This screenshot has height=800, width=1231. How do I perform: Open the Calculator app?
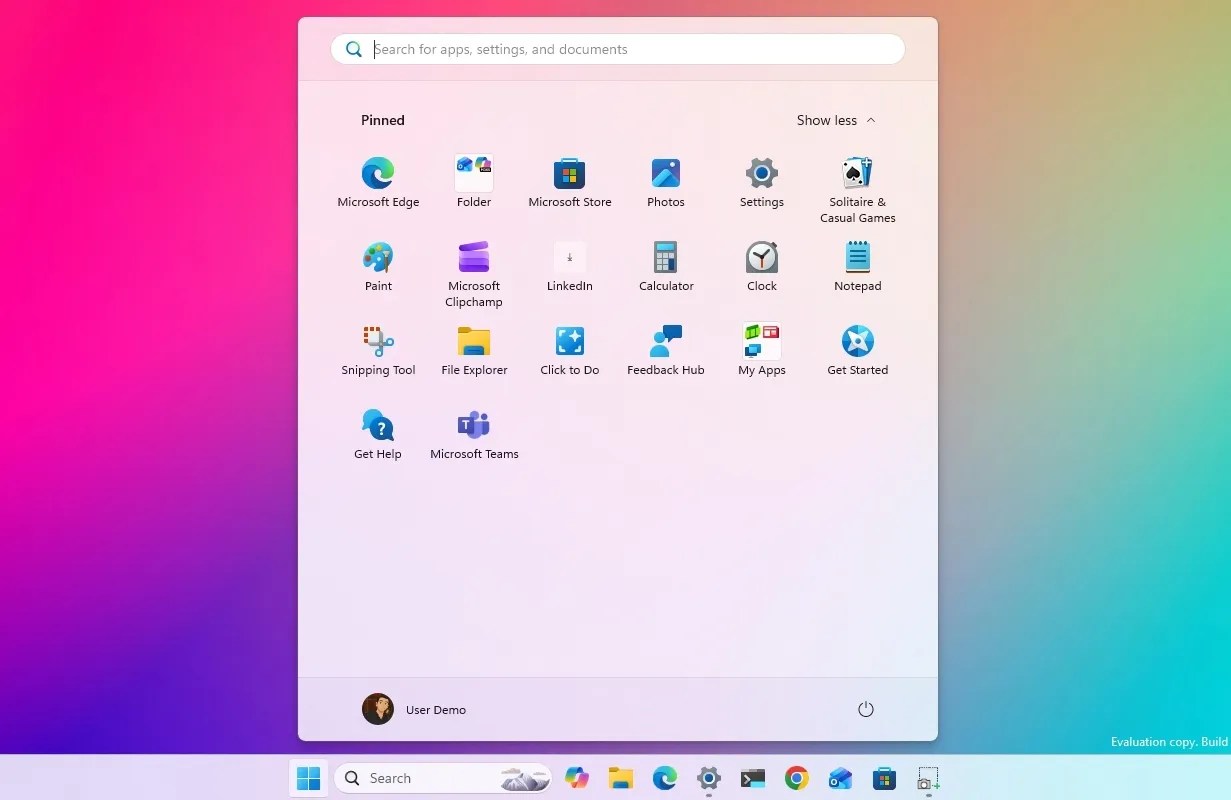666,266
